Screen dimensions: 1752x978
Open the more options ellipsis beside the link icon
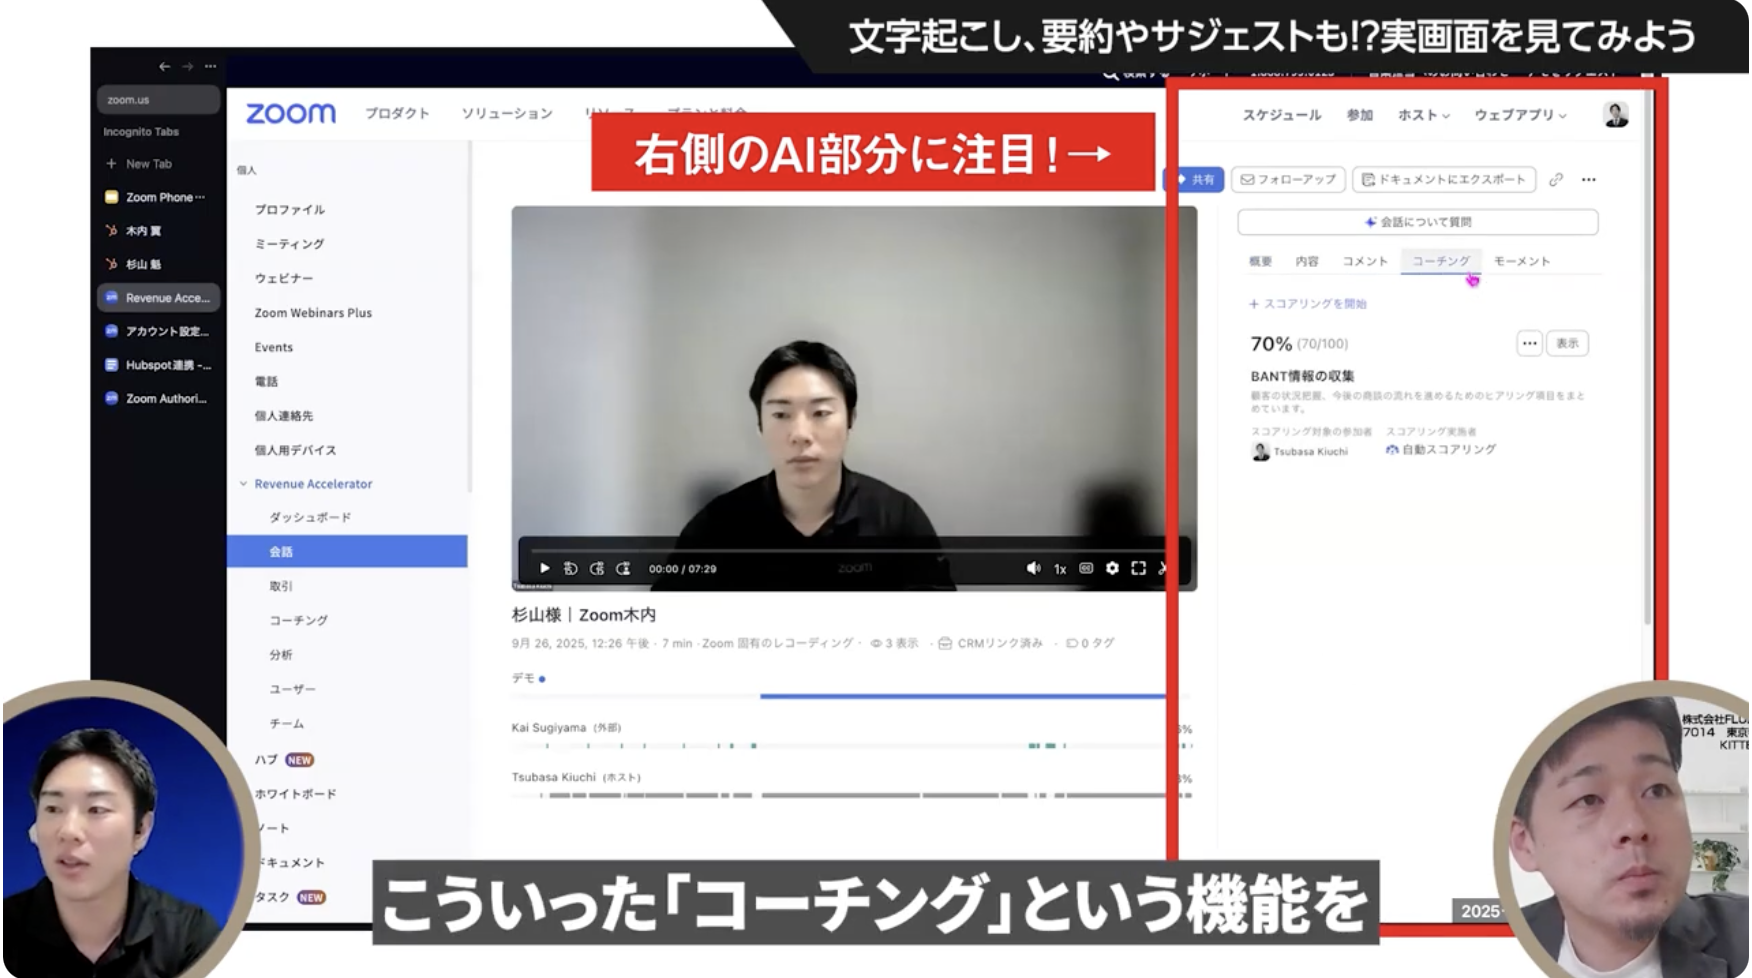click(1588, 180)
